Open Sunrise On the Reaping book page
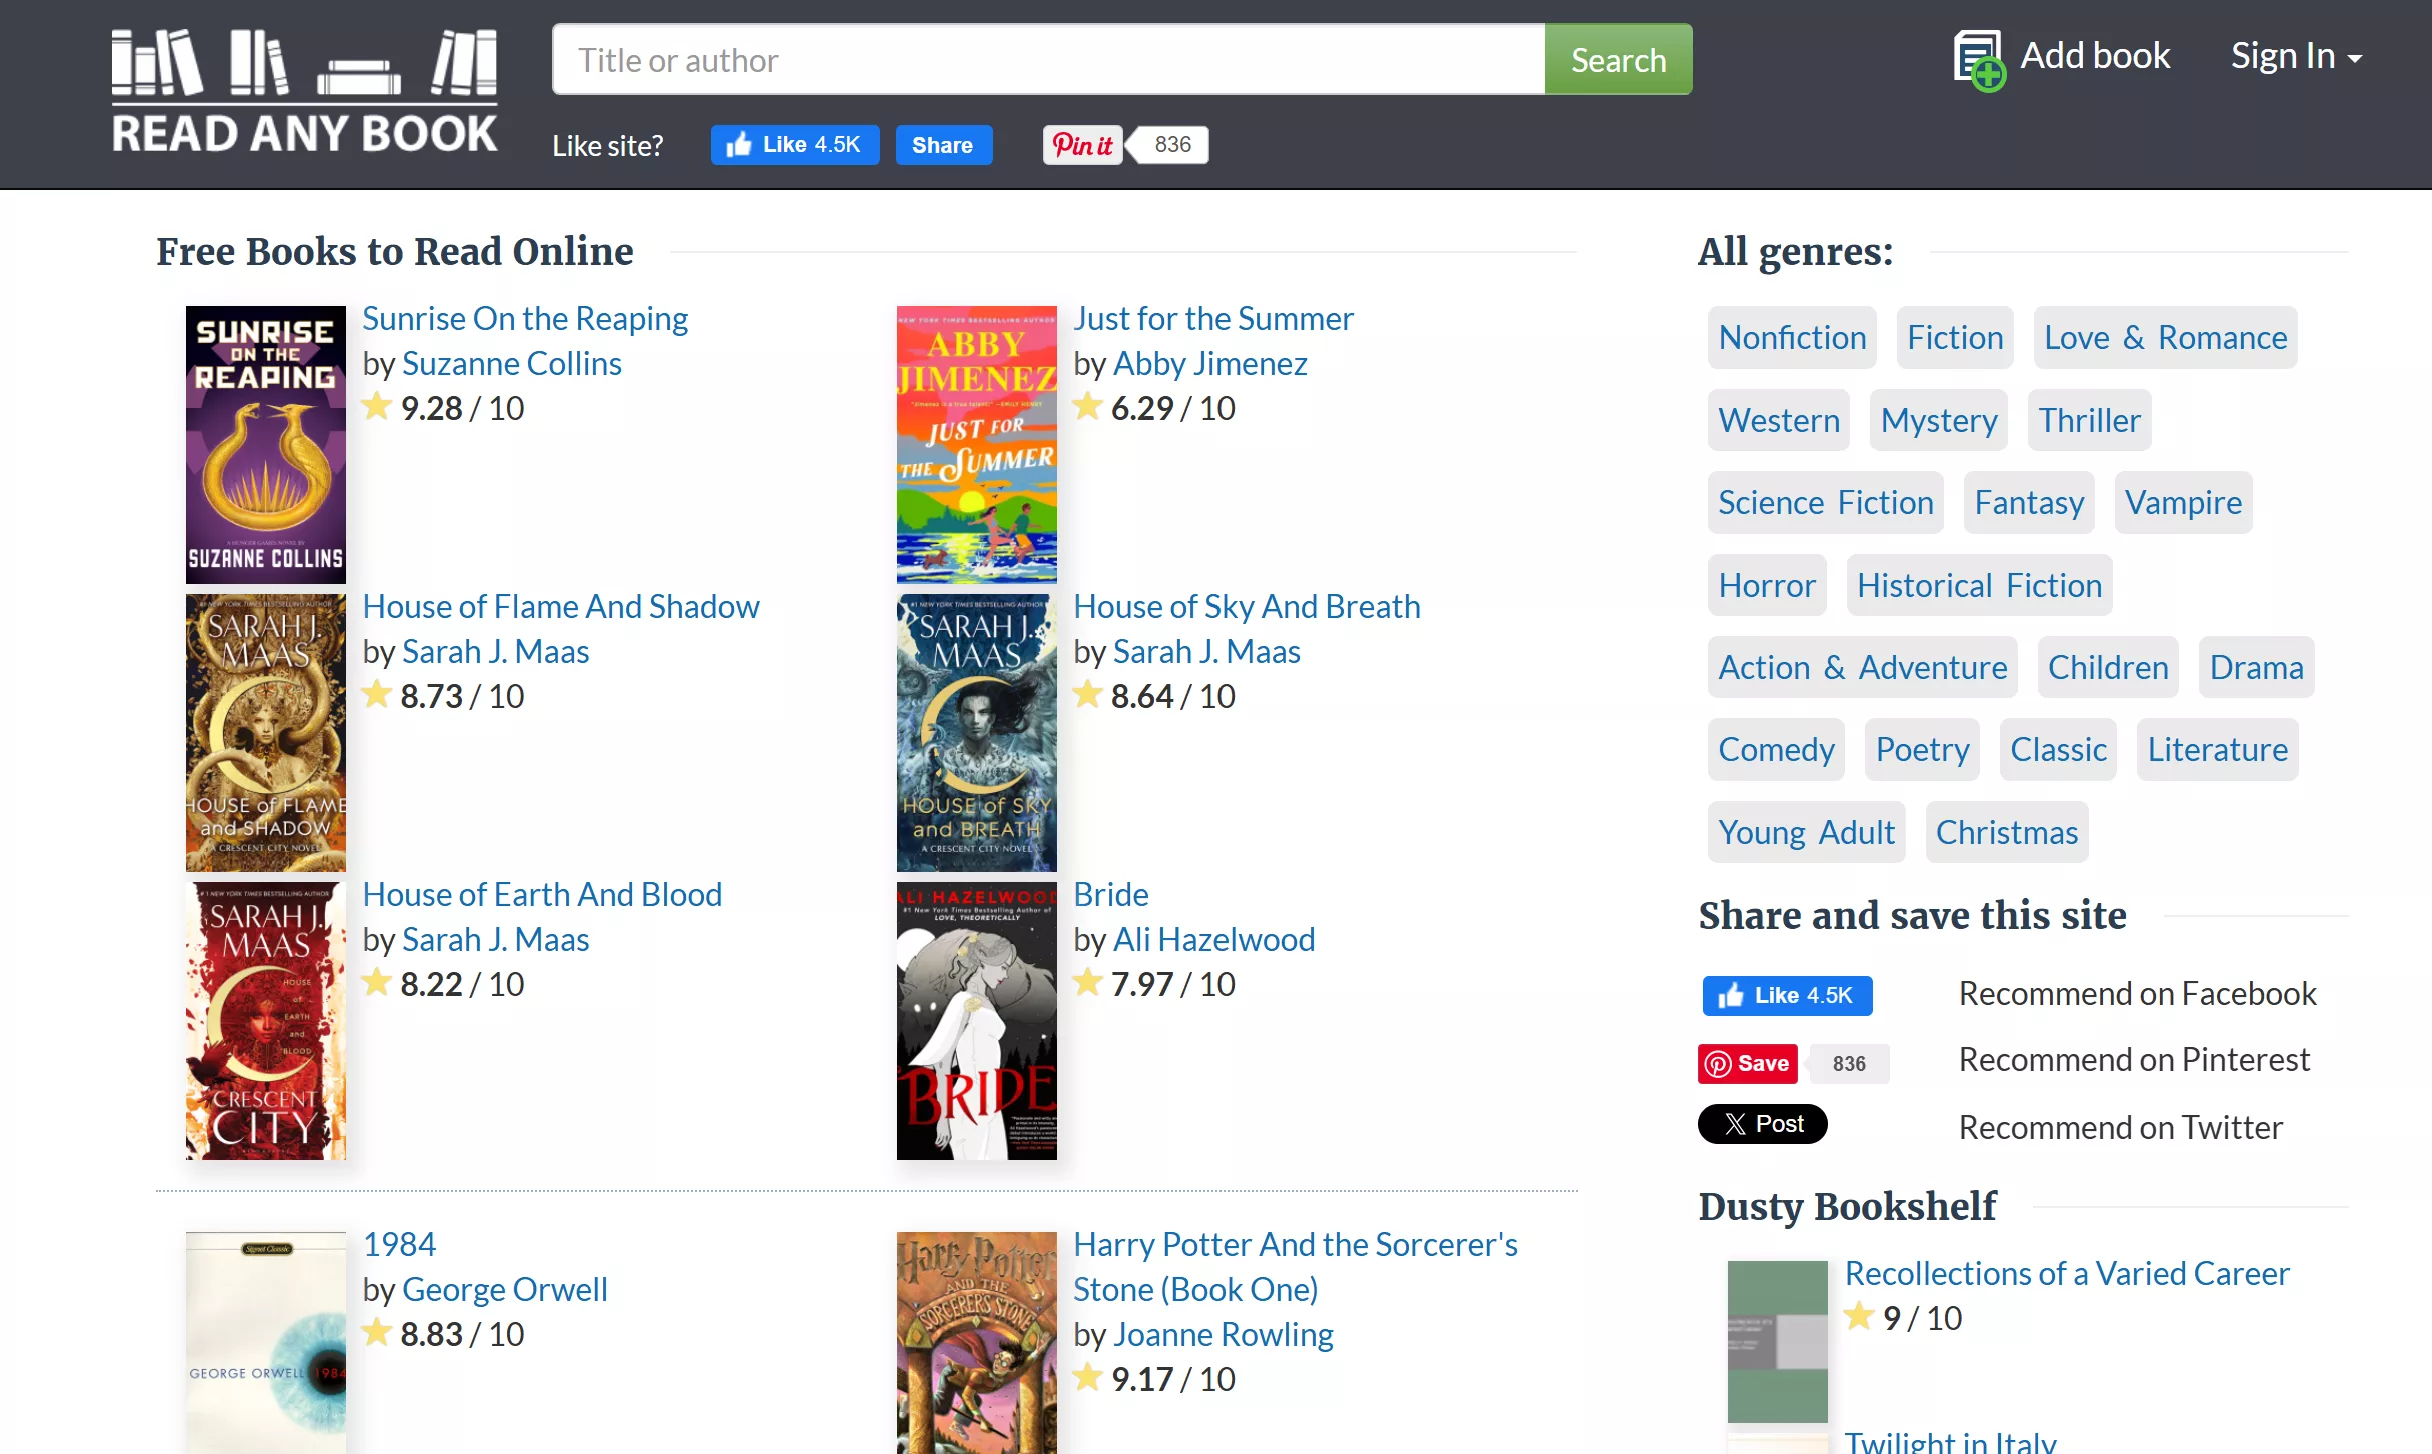Screen dimensions: 2432x1454 526,318
